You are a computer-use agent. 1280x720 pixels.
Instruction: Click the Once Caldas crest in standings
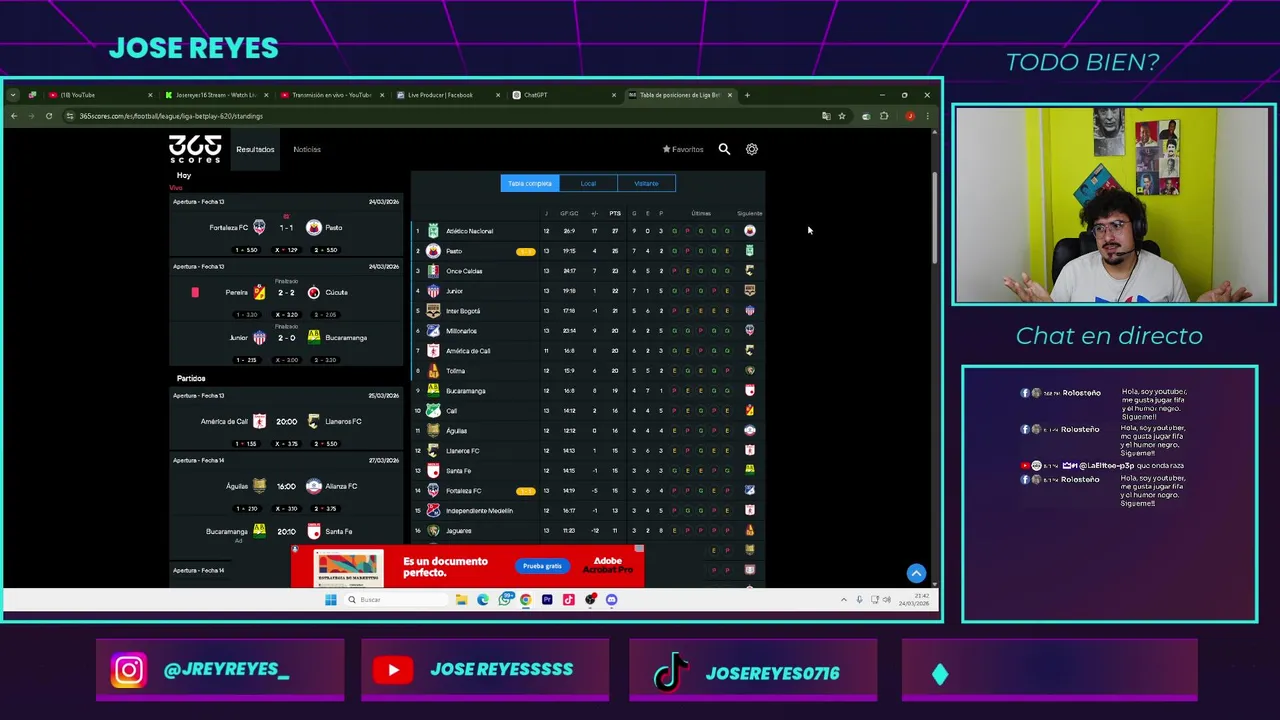coord(433,271)
